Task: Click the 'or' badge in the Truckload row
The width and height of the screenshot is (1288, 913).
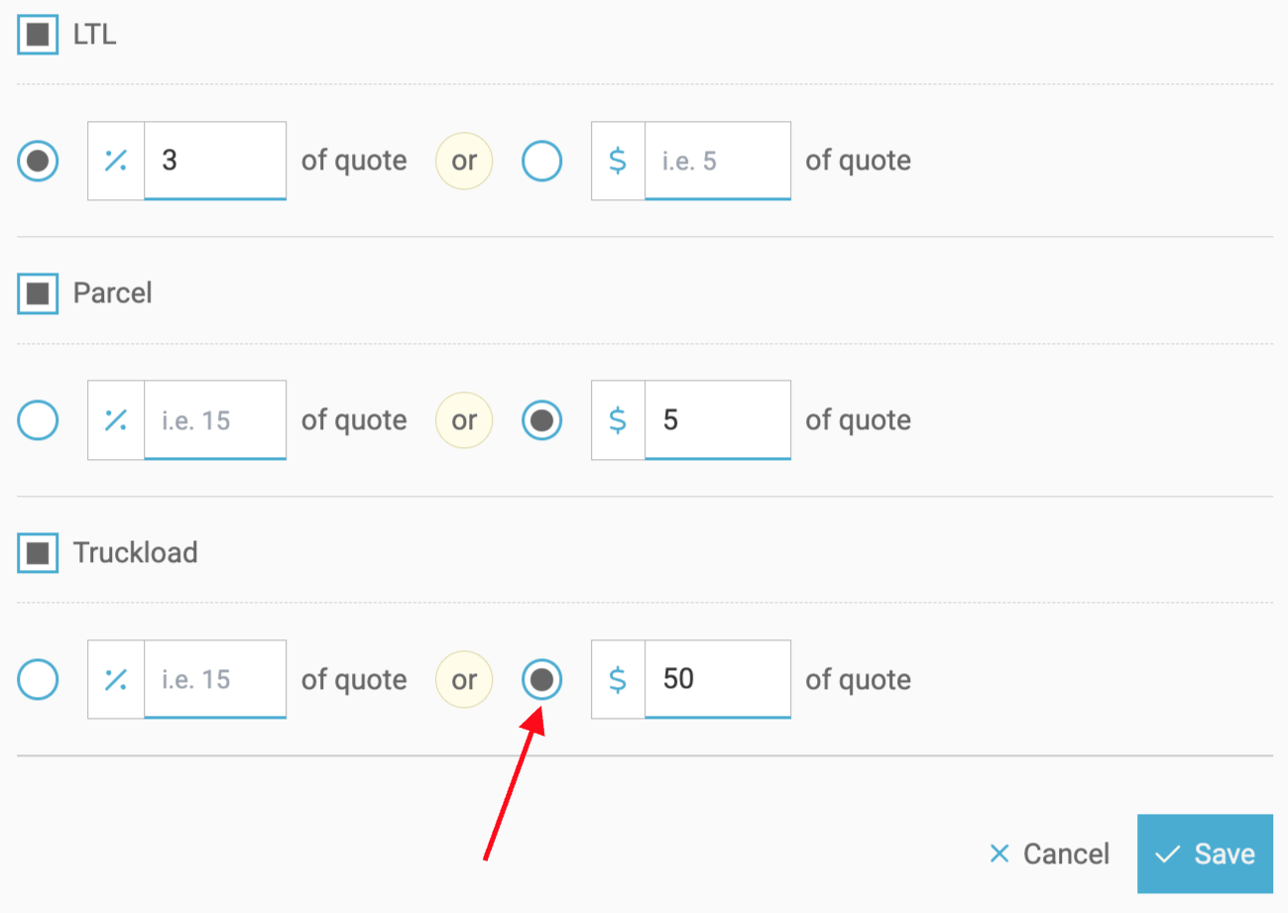Action: point(464,679)
